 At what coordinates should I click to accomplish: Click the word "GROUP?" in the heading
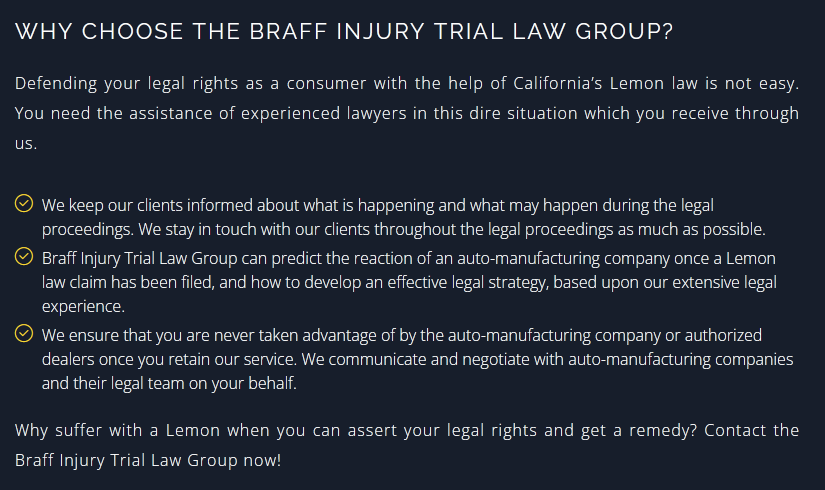[x=624, y=32]
